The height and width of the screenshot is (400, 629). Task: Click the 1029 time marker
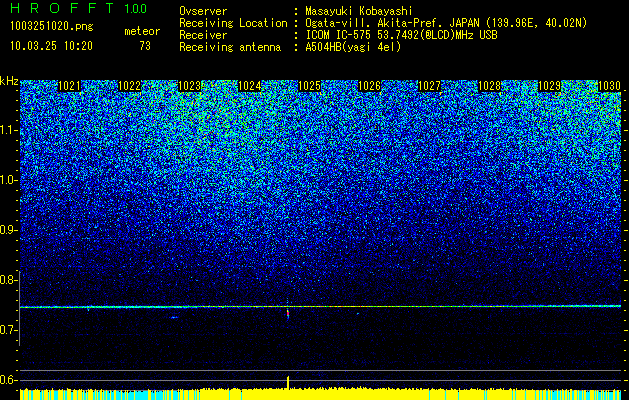point(549,86)
